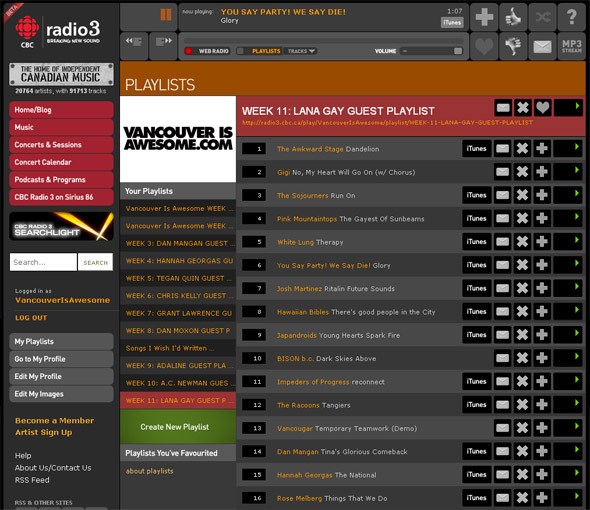Adjust the volume slider
Screen dimensions: 590x510
pyautogui.click(x=432, y=51)
